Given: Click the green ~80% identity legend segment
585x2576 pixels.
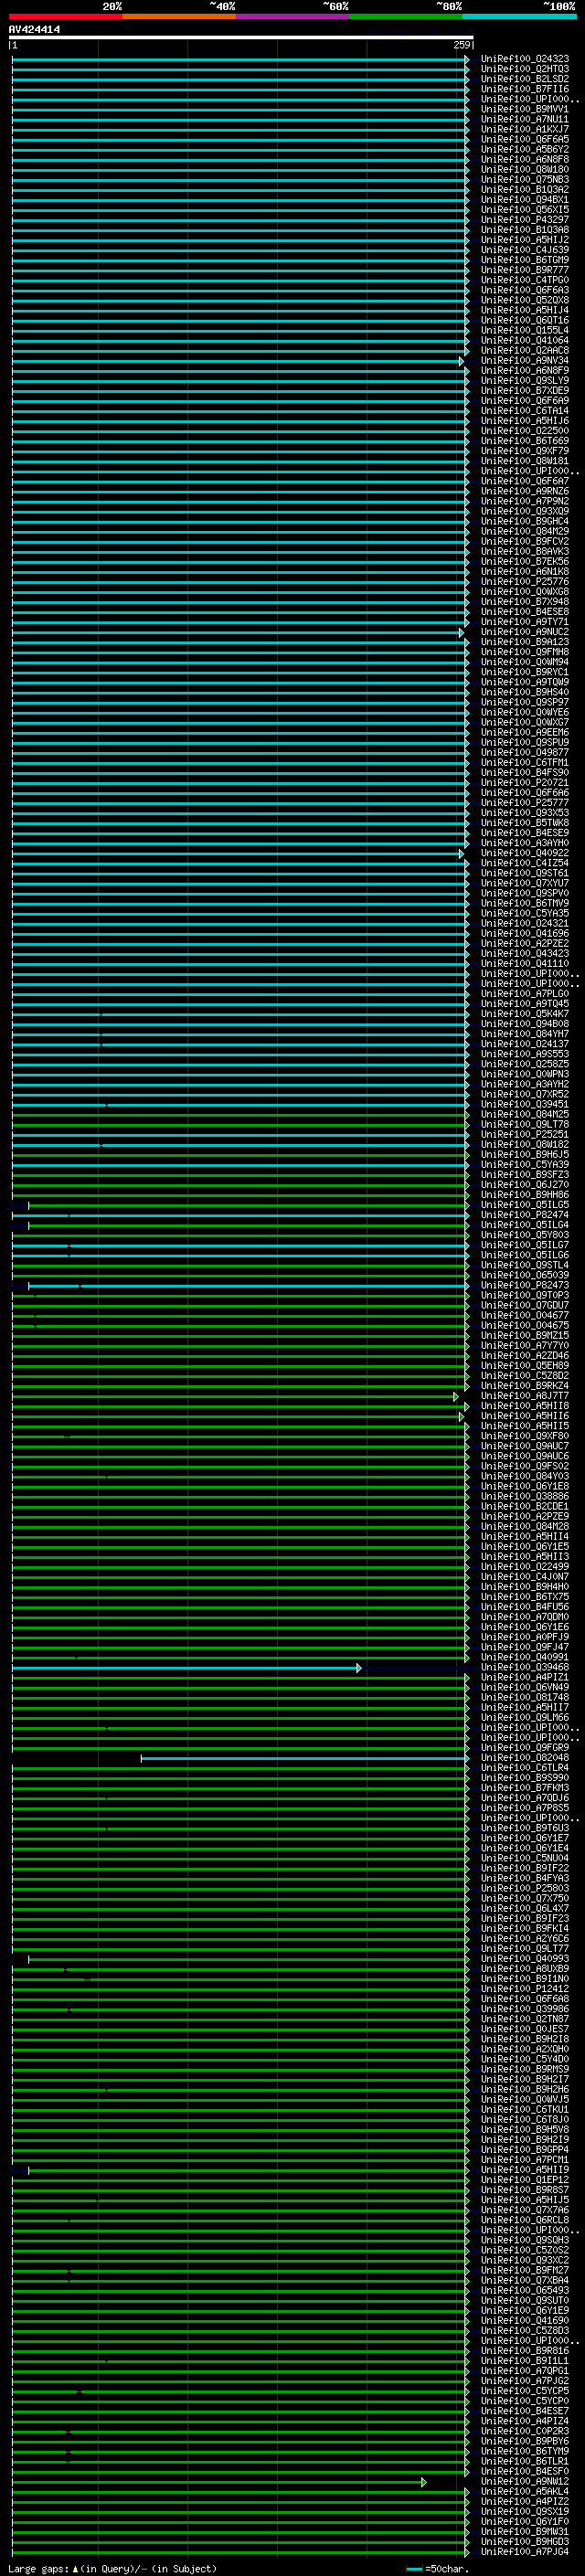Looking at the screenshot, I should tap(406, 16).
